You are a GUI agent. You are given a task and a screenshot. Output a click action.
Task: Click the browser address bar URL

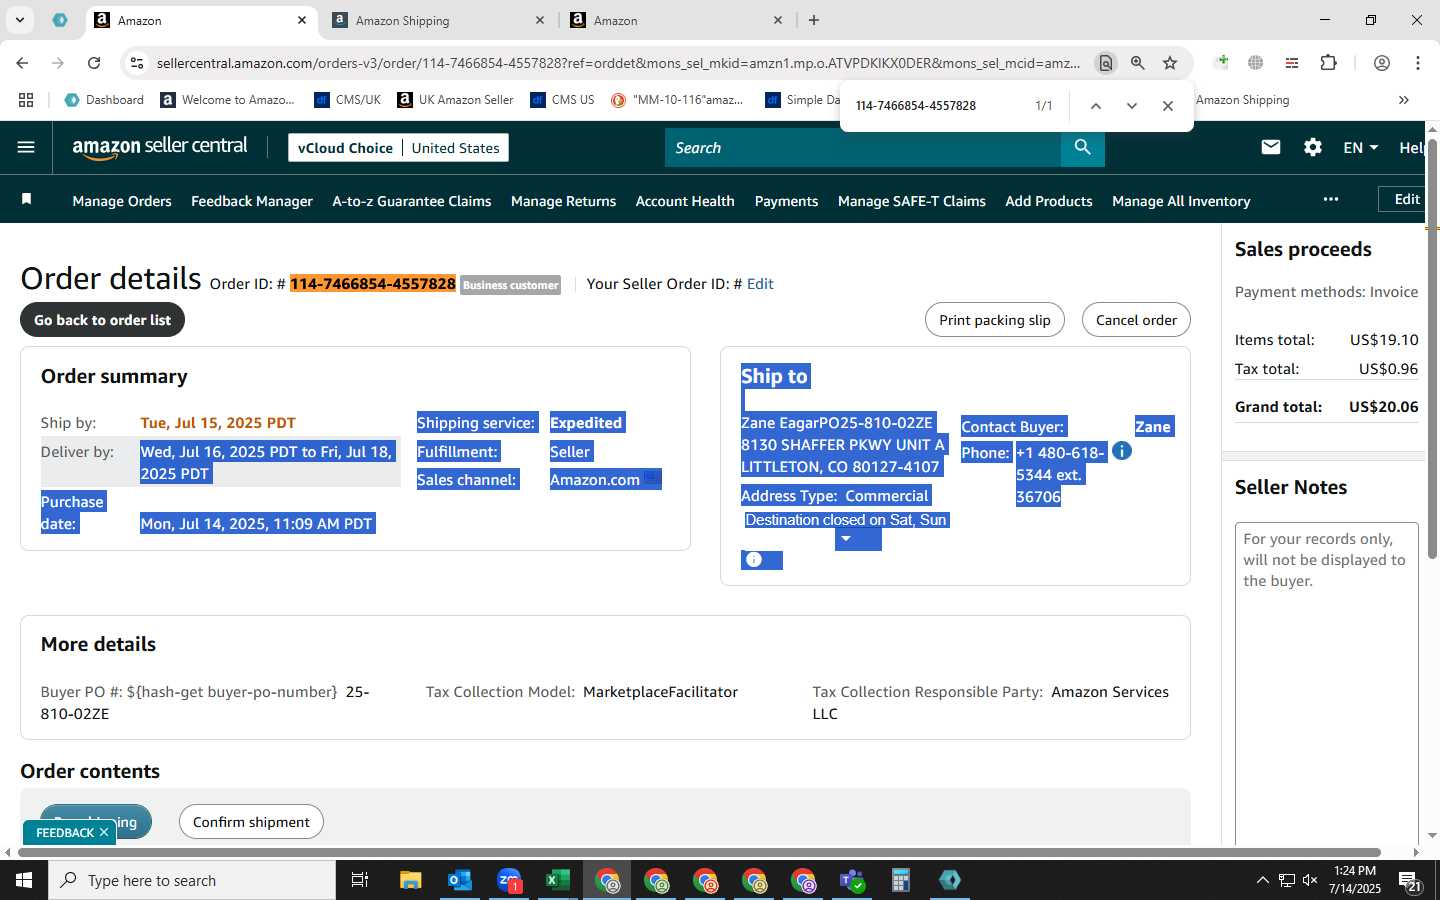[x=618, y=63]
